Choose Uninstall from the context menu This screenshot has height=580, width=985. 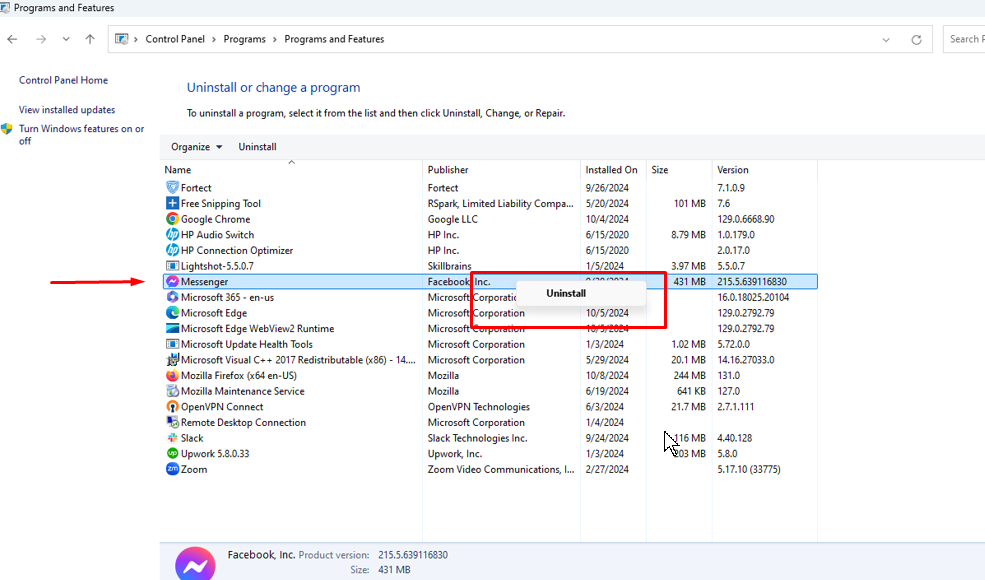pyautogui.click(x=566, y=293)
